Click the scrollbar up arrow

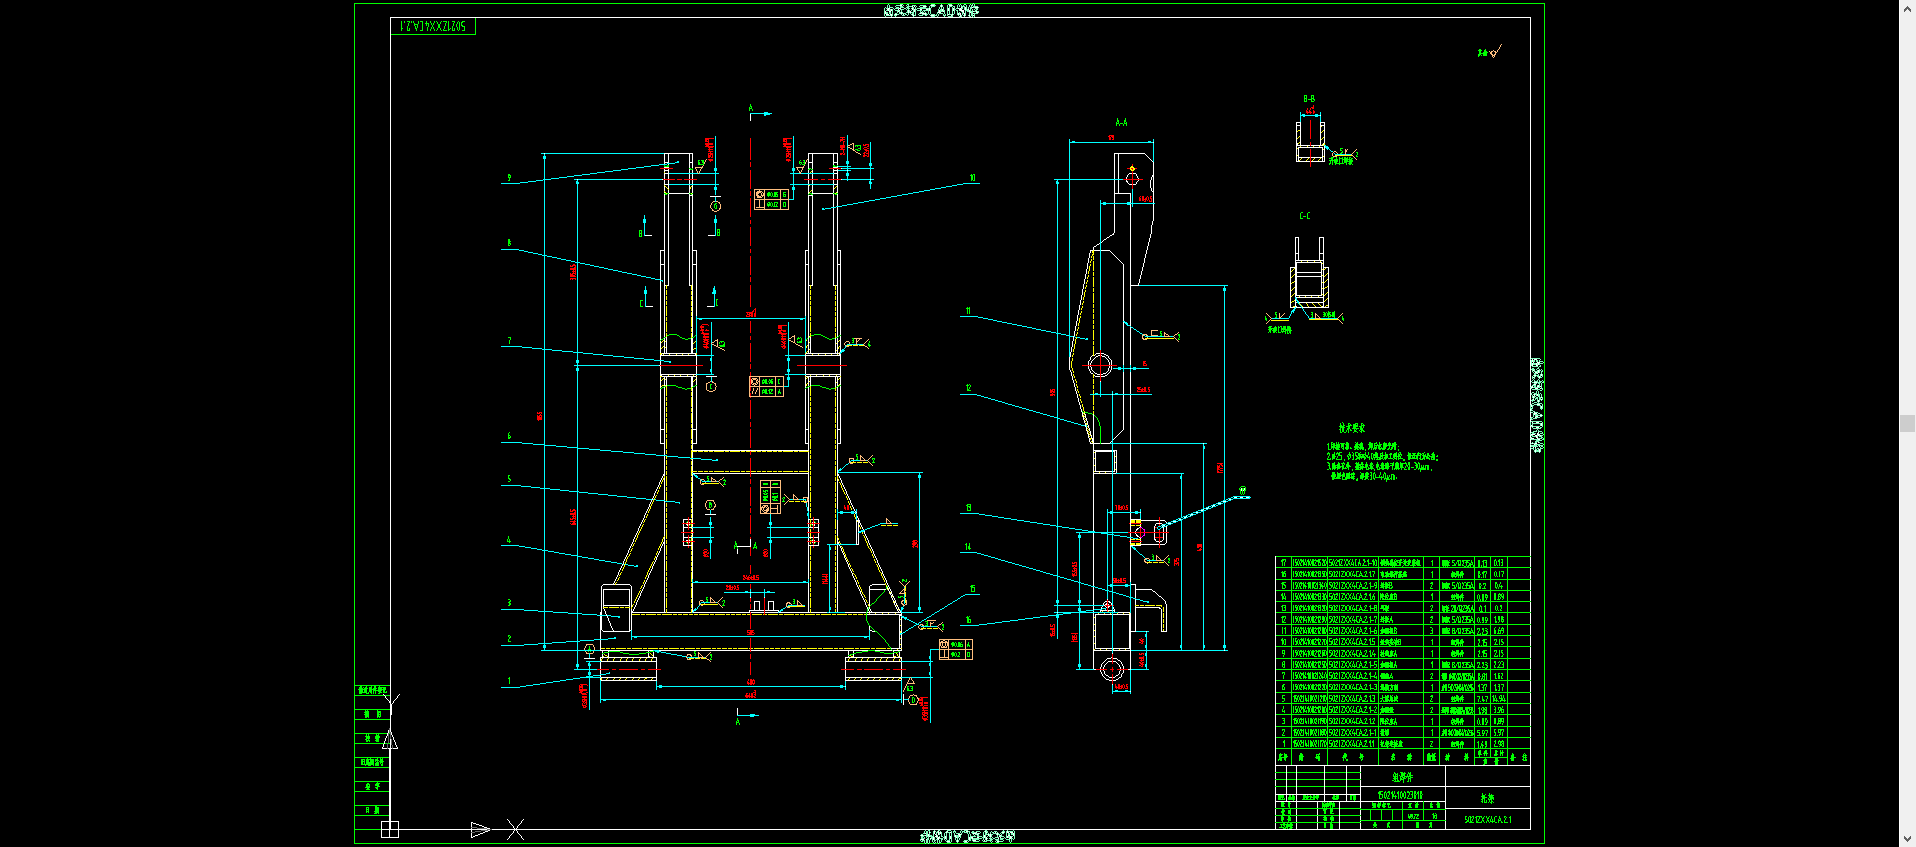1907,7
